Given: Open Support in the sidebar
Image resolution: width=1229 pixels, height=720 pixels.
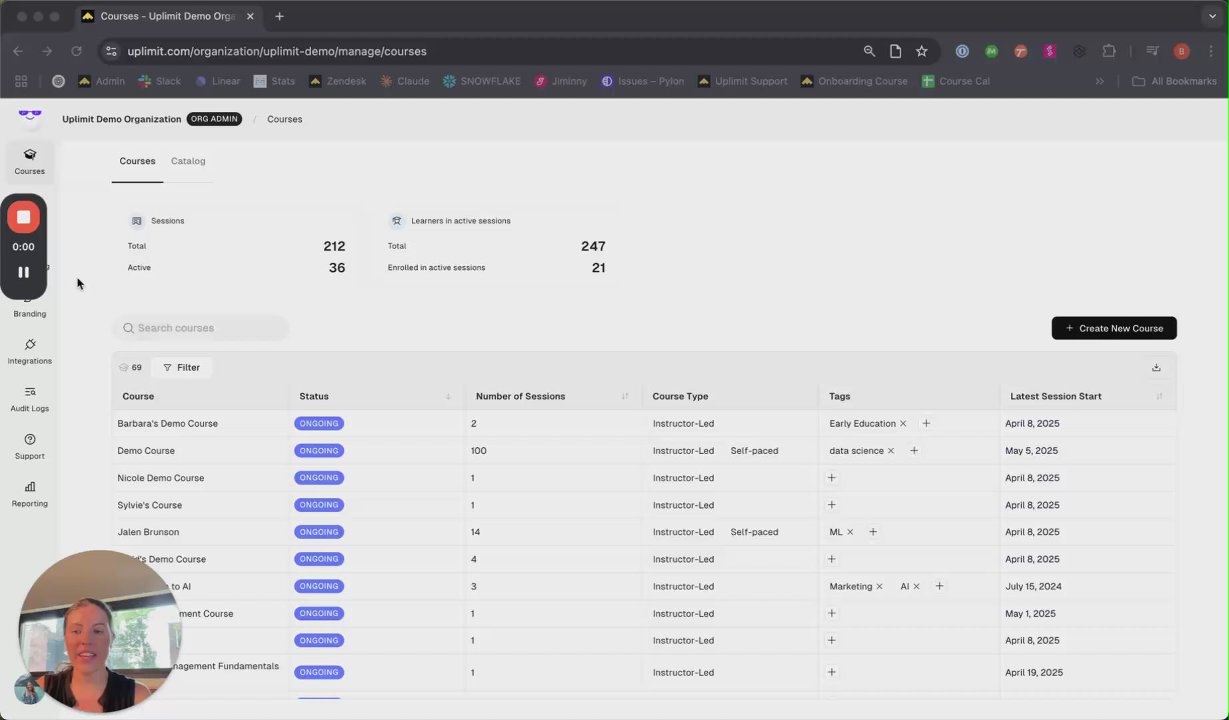Looking at the screenshot, I should tap(30, 445).
